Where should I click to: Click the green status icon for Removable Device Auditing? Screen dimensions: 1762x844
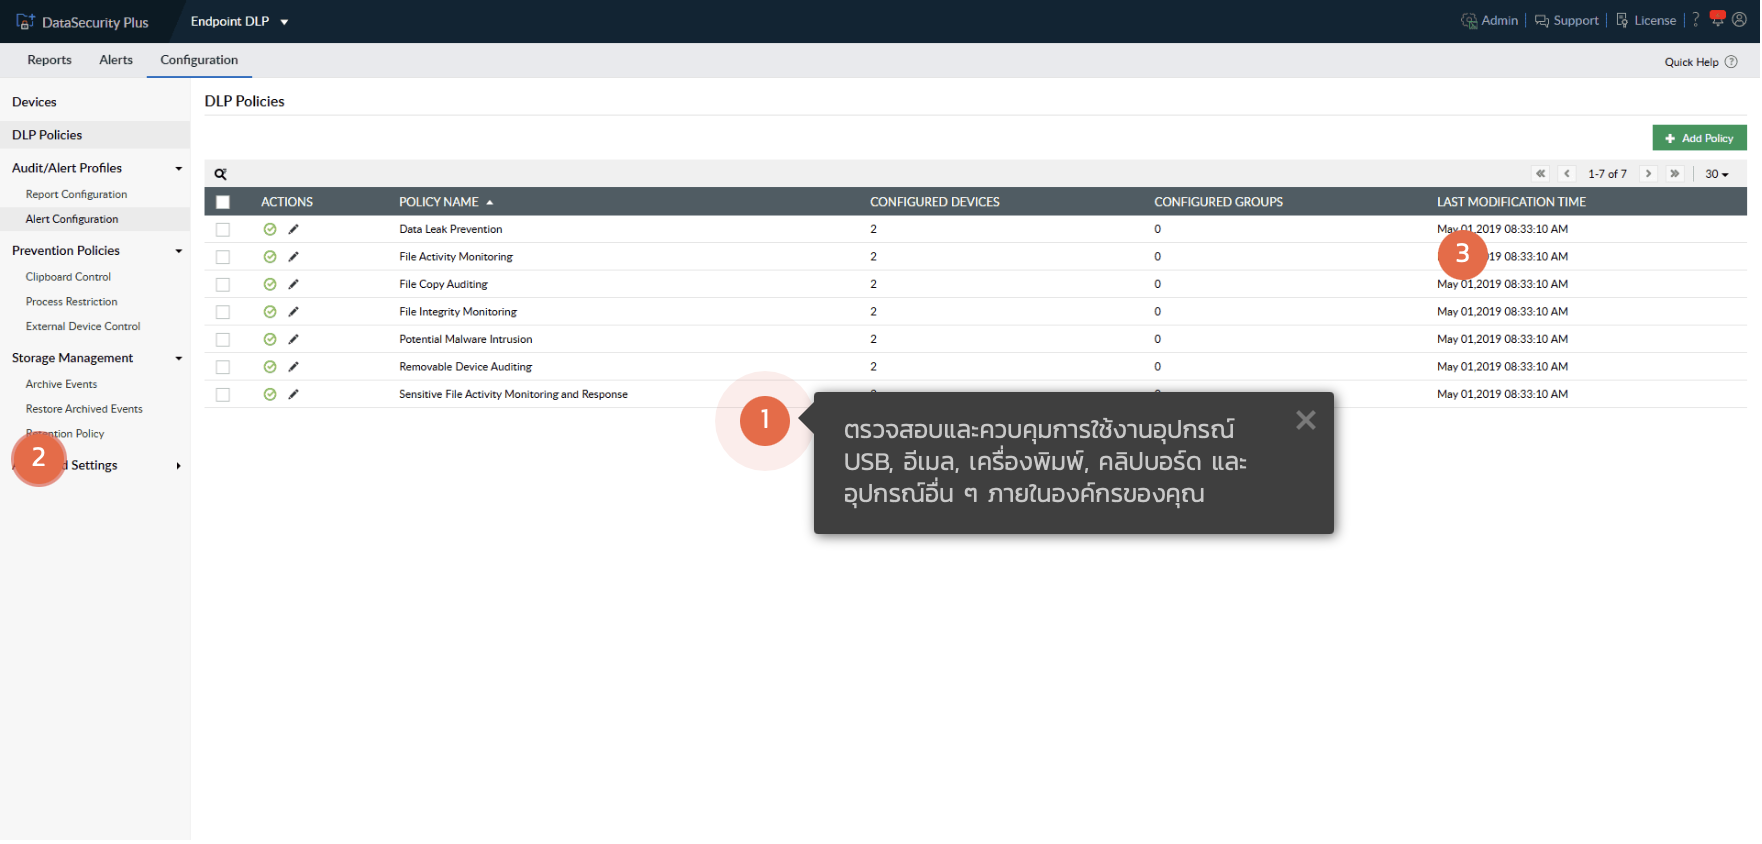point(270,367)
